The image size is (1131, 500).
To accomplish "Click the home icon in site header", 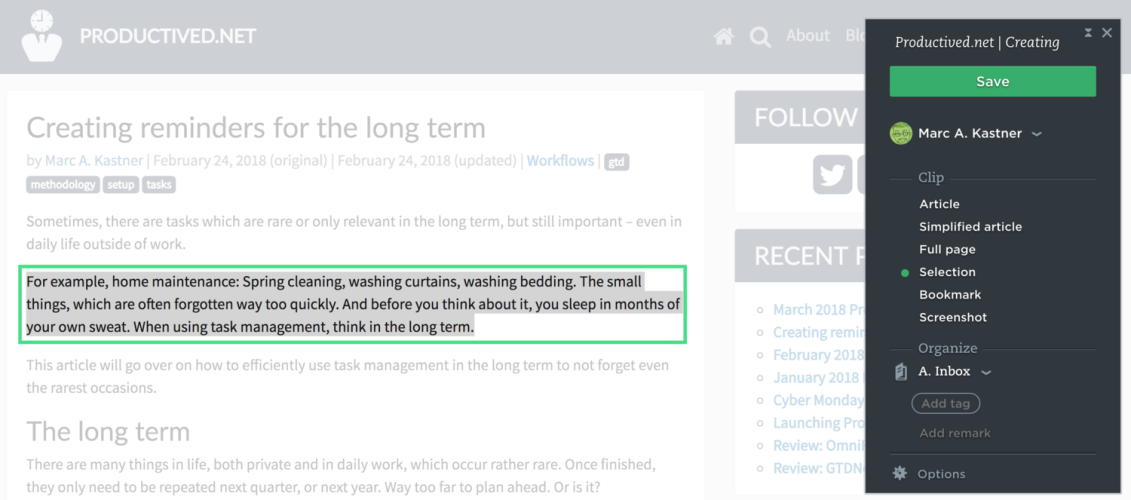I will coord(723,36).
